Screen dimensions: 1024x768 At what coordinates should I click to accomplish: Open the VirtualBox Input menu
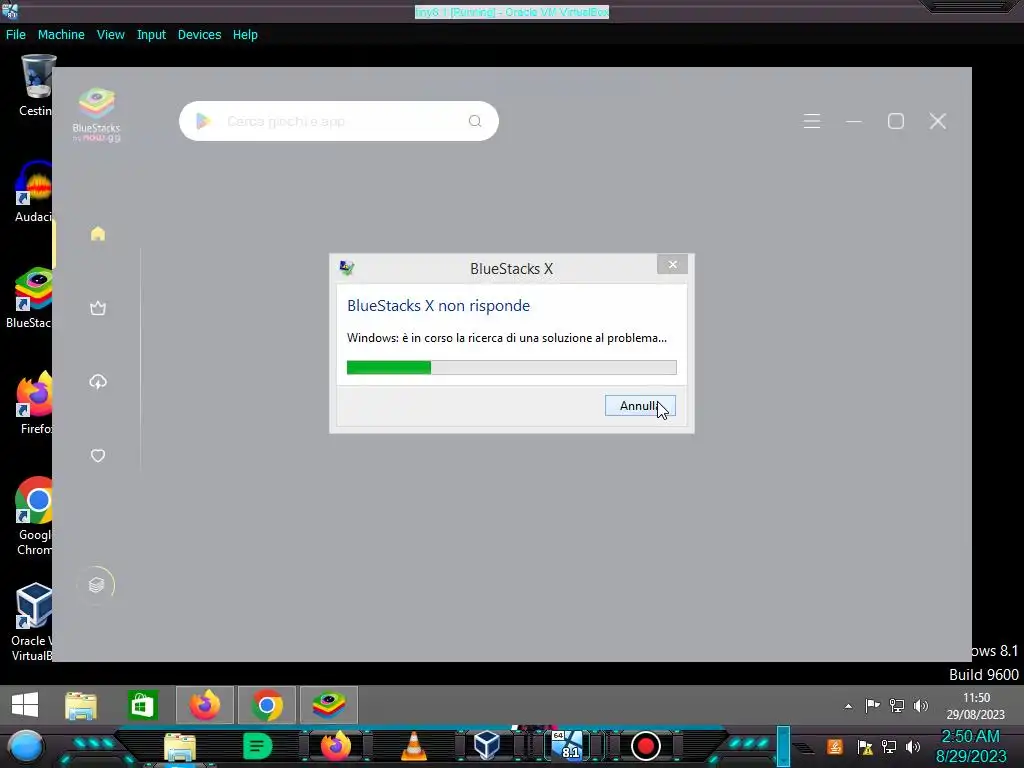[151, 35]
